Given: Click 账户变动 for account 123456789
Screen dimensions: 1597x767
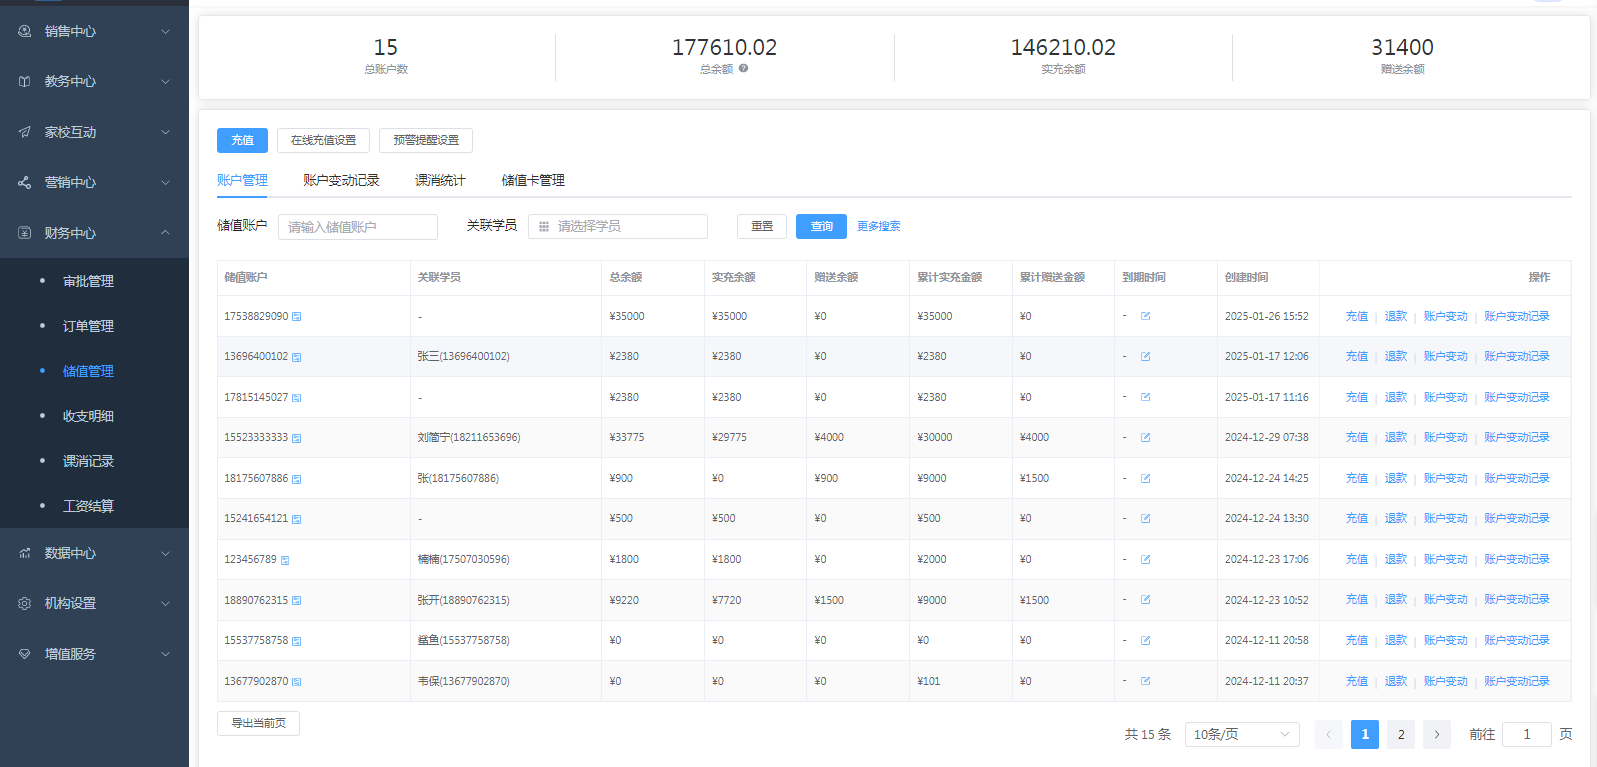Looking at the screenshot, I should pos(1446,559).
